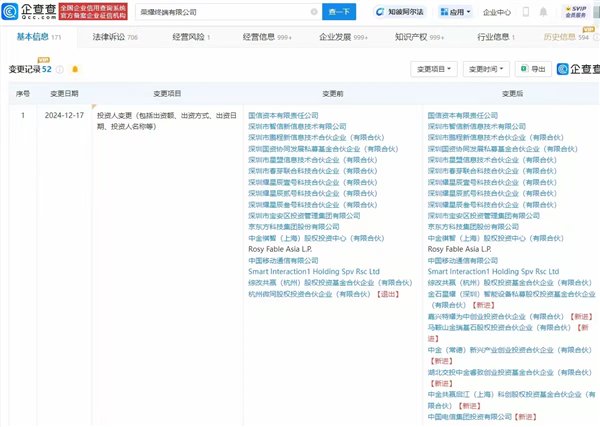Click the company name search input field
Image resolution: width=600 pixels, height=427 pixels.
point(222,12)
